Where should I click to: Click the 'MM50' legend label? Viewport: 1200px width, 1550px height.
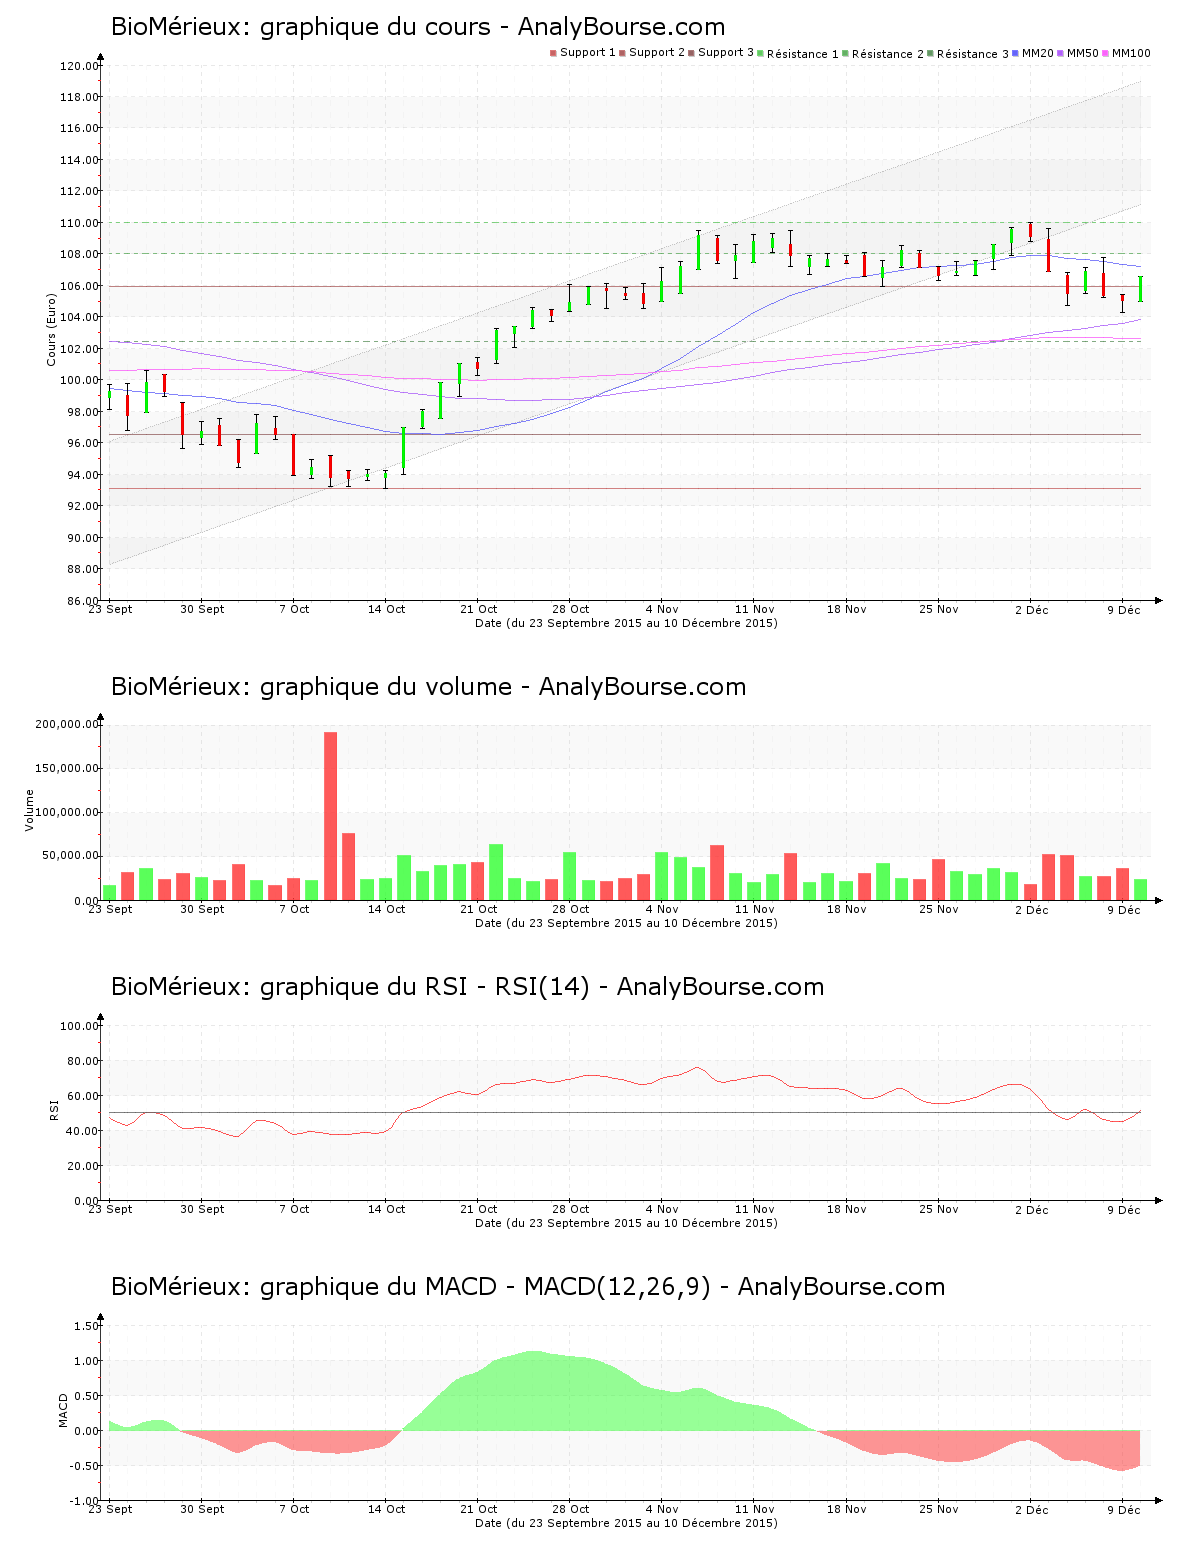(1083, 53)
